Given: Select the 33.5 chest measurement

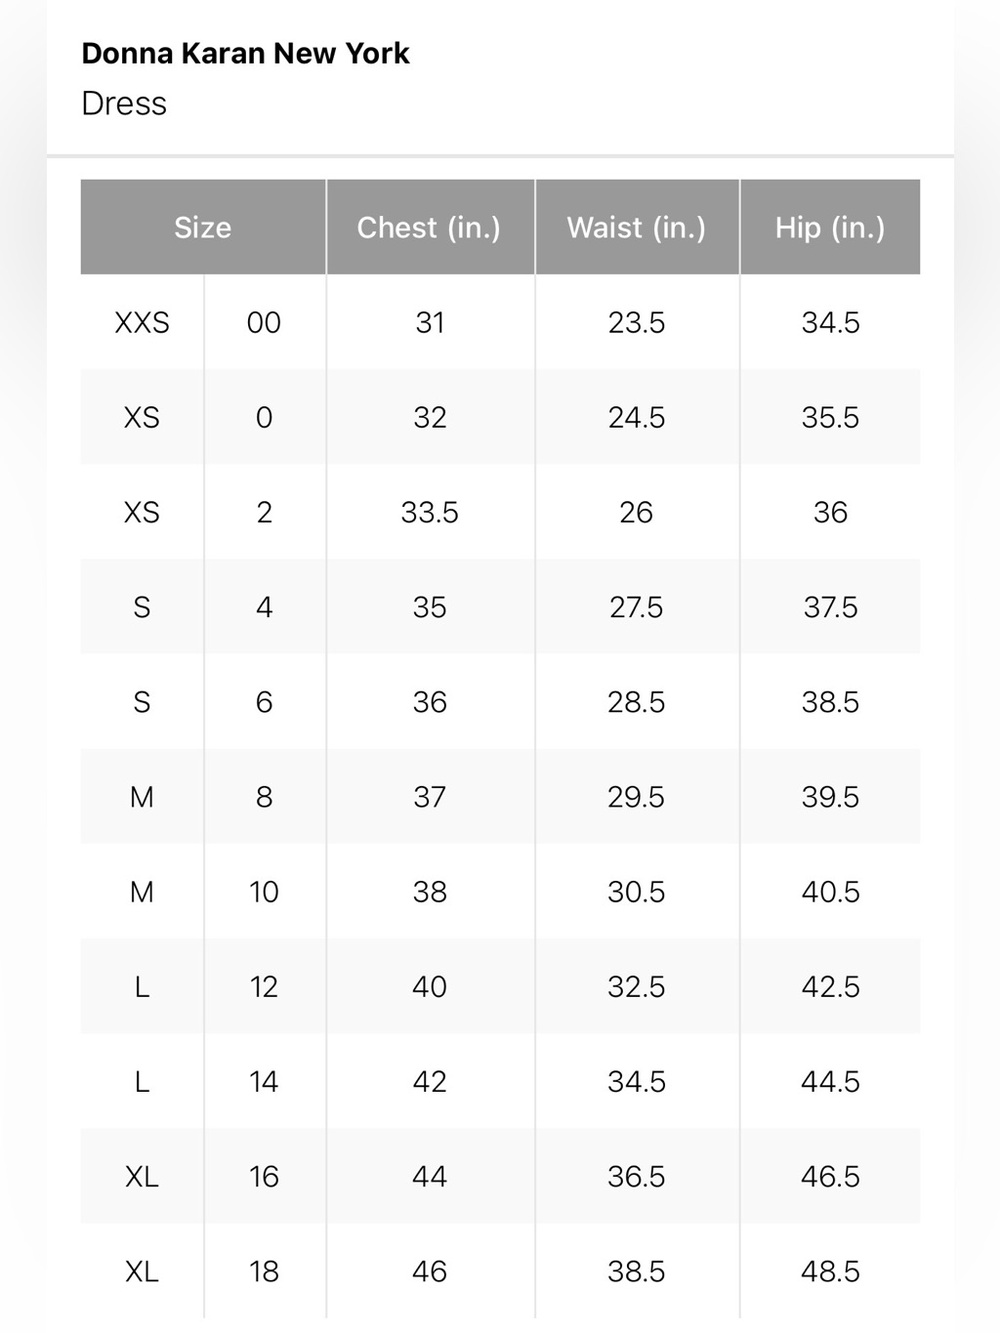Looking at the screenshot, I should pos(430,512).
